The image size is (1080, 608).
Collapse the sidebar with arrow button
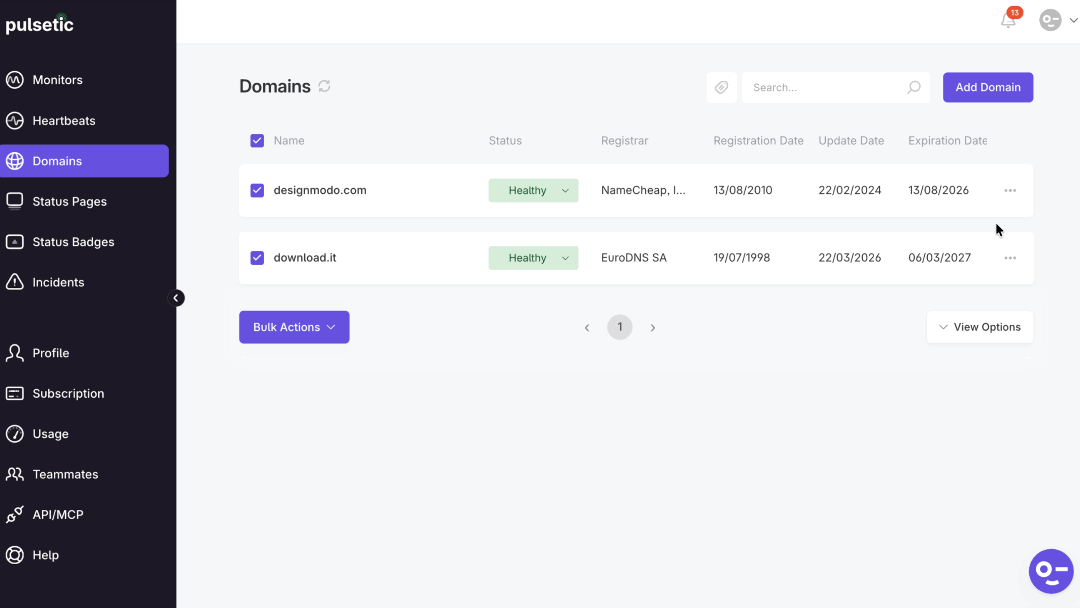coord(176,298)
